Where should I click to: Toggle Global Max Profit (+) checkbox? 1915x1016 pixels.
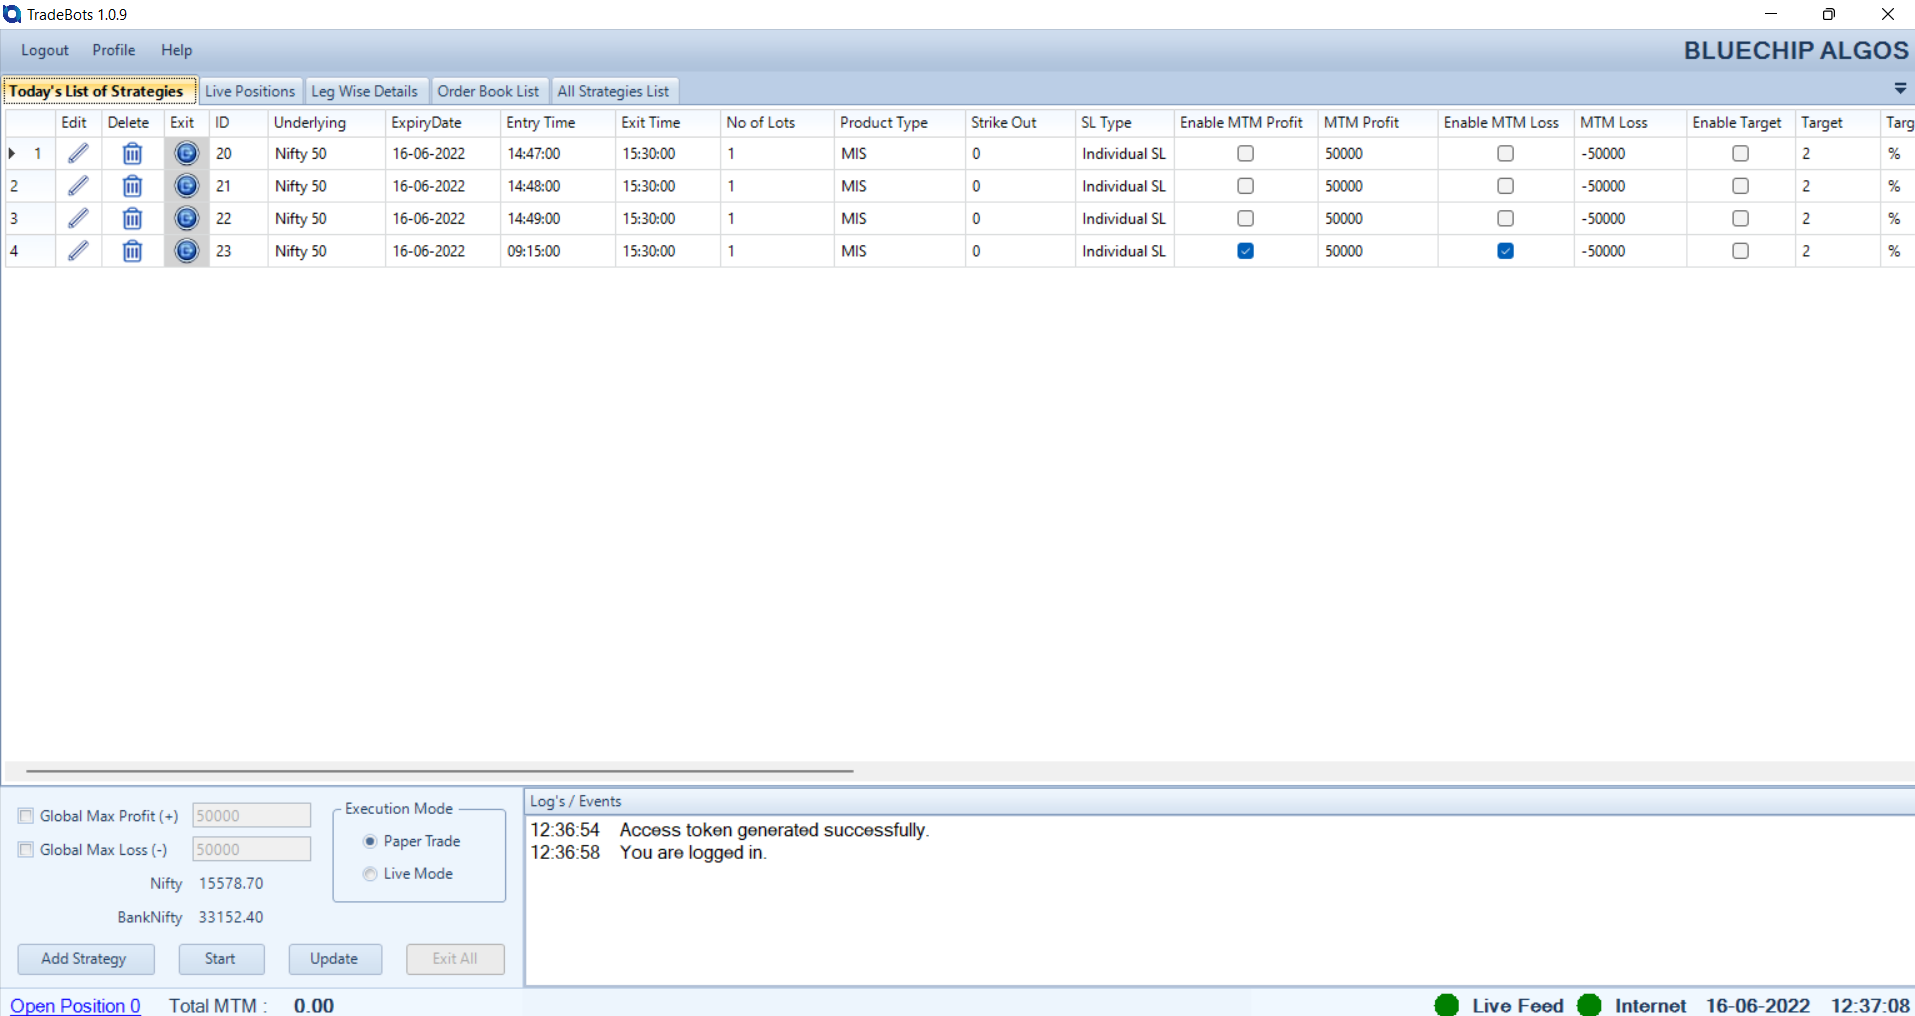coord(26,816)
